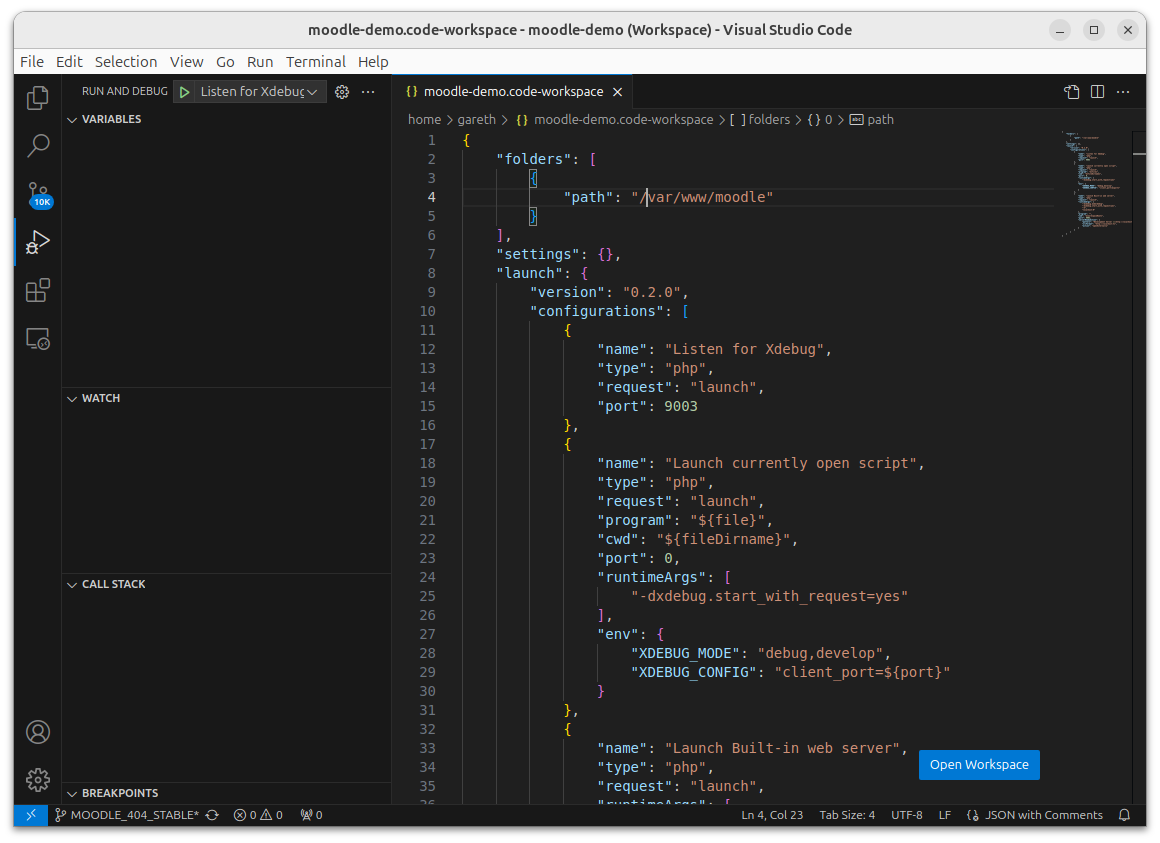Click the "Listen for Xdebug" name value in editor

pyautogui.click(x=744, y=349)
